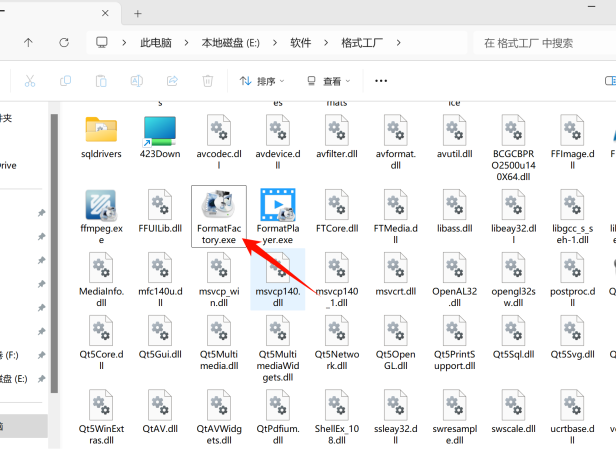Click the computer icon in address bar
The height and width of the screenshot is (462, 616).
[102, 42]
